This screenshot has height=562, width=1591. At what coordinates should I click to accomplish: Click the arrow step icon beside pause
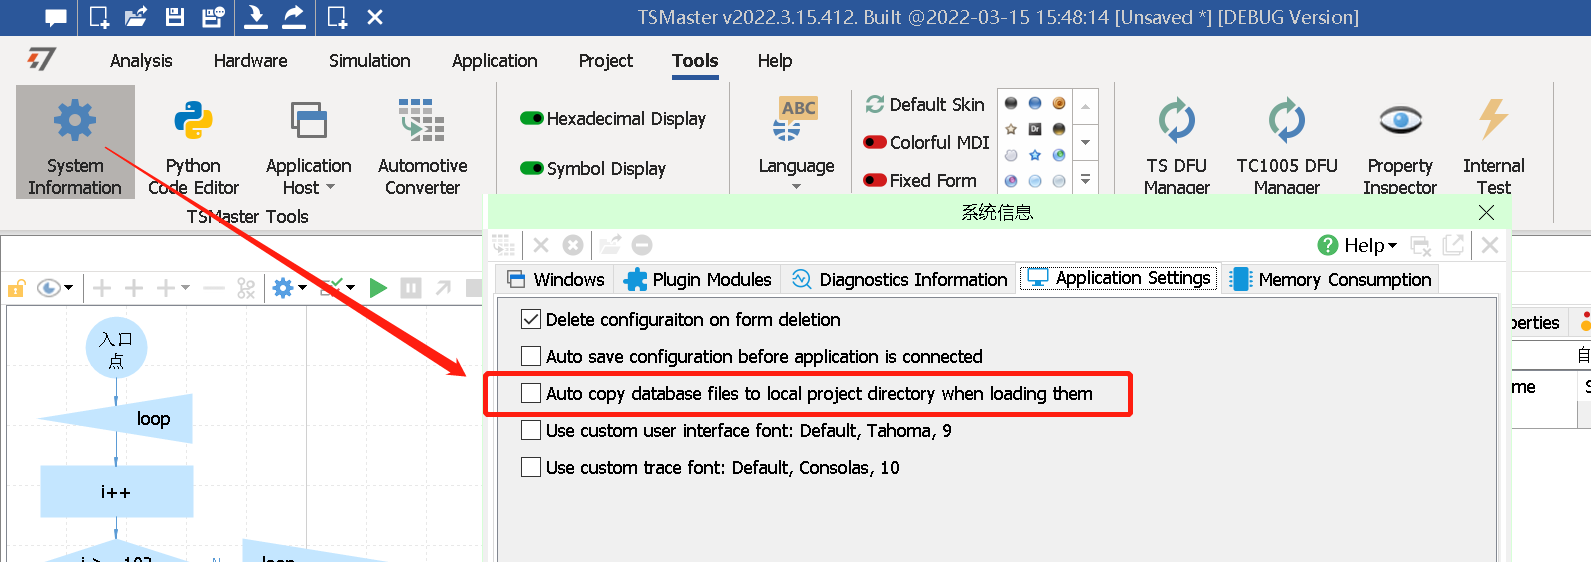point(443,288)
